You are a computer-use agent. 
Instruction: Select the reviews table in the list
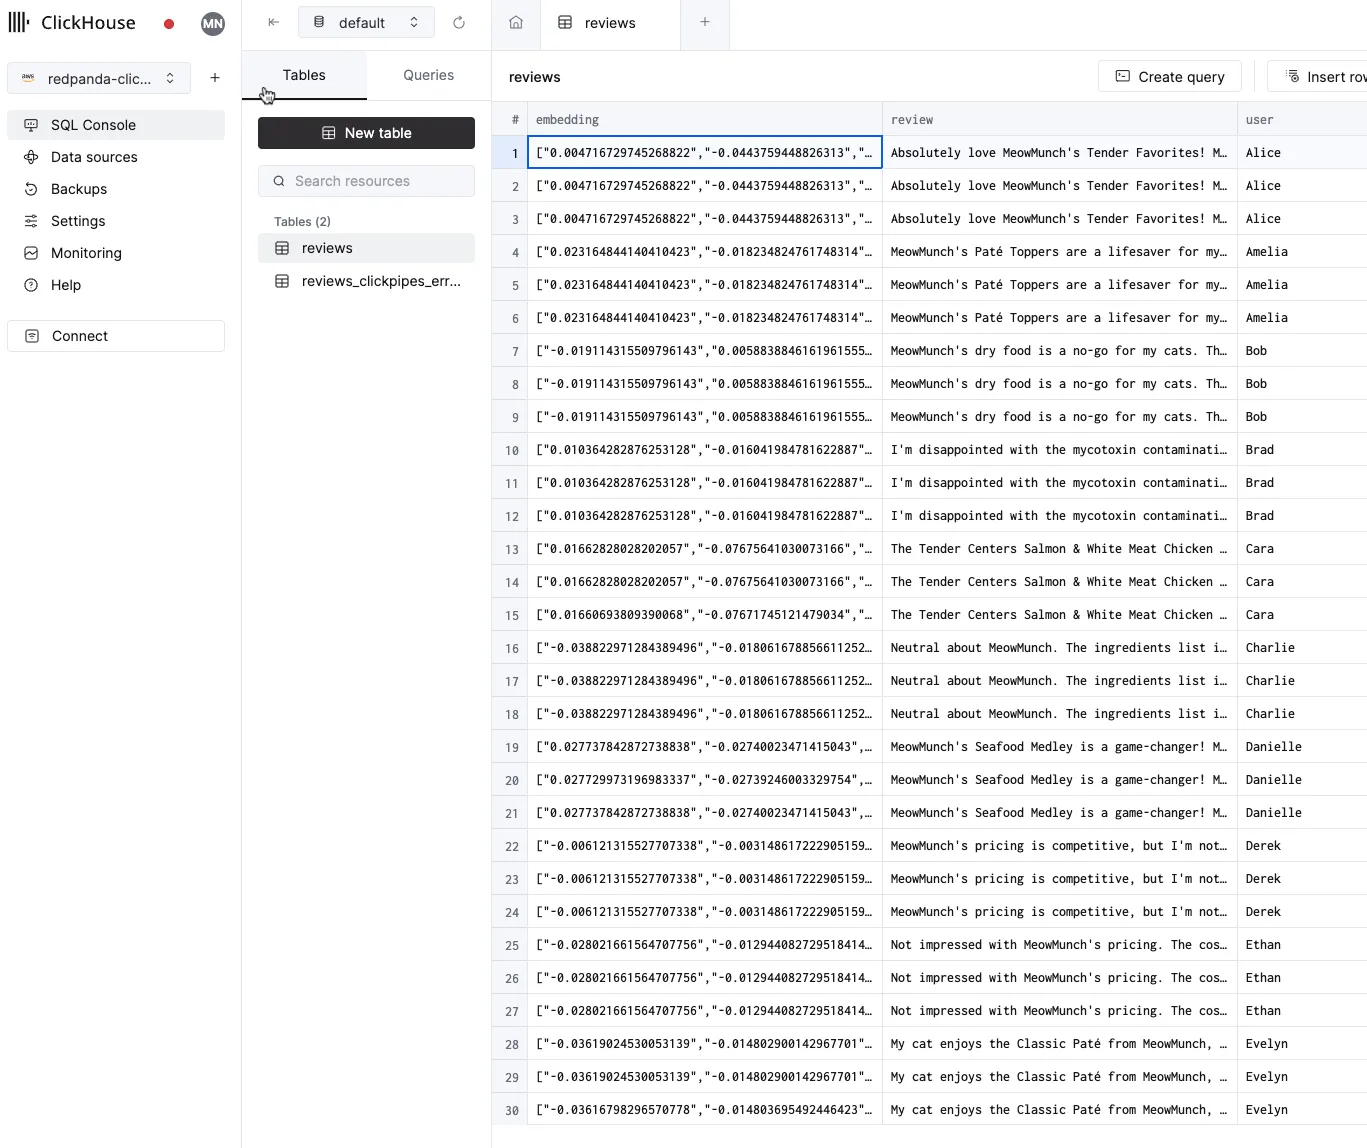[366, 248]
